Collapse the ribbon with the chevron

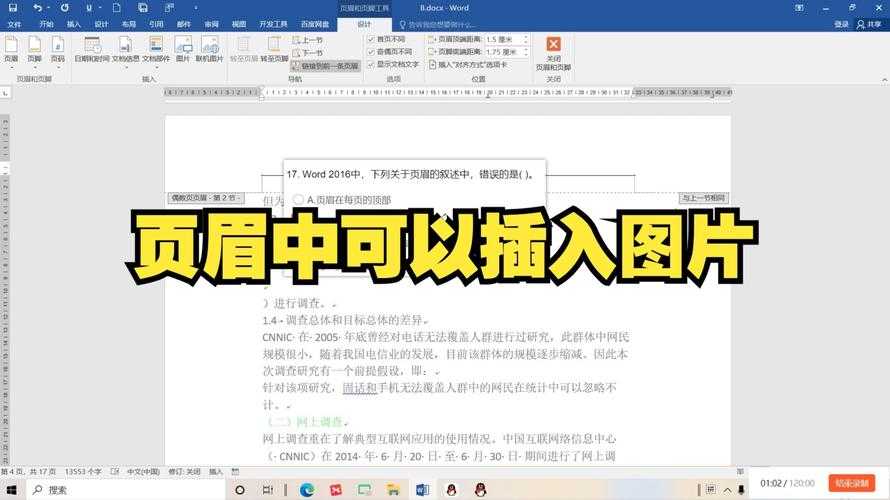point(884,80)
